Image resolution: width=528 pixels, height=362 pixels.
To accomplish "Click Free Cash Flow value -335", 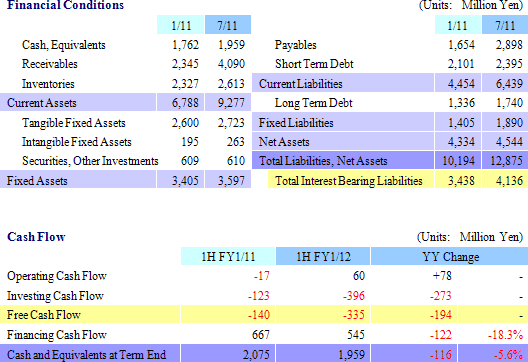I will click(x=354, y=315).
